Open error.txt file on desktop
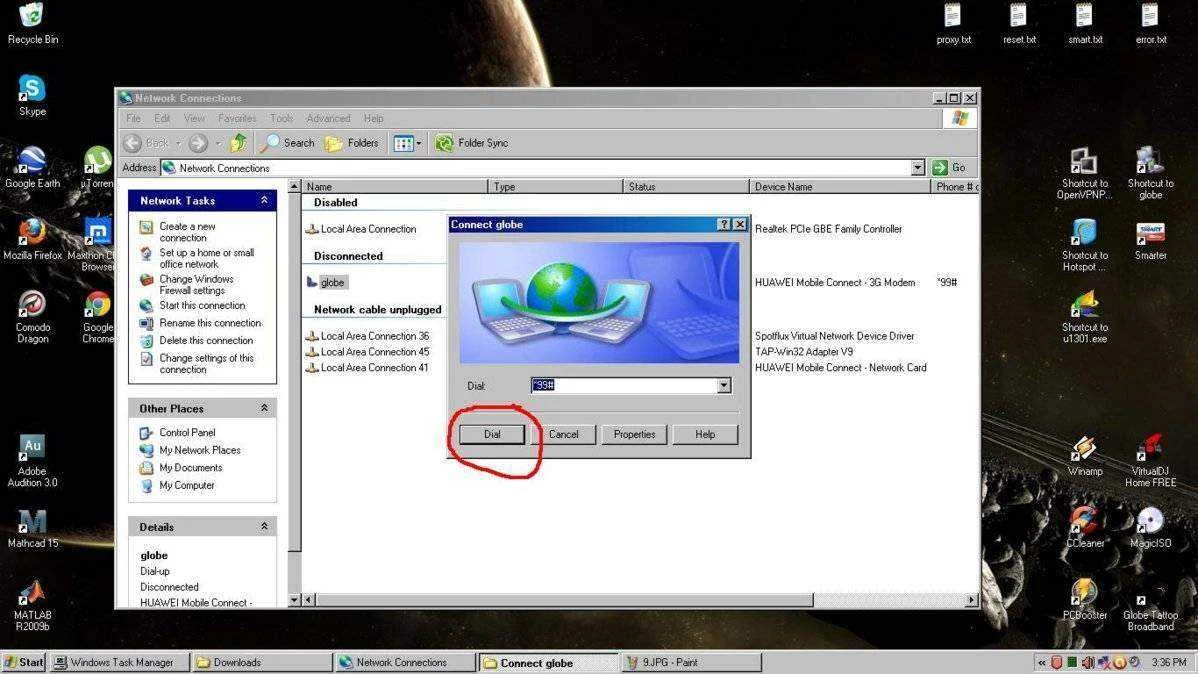 [x=1151, y=24]
